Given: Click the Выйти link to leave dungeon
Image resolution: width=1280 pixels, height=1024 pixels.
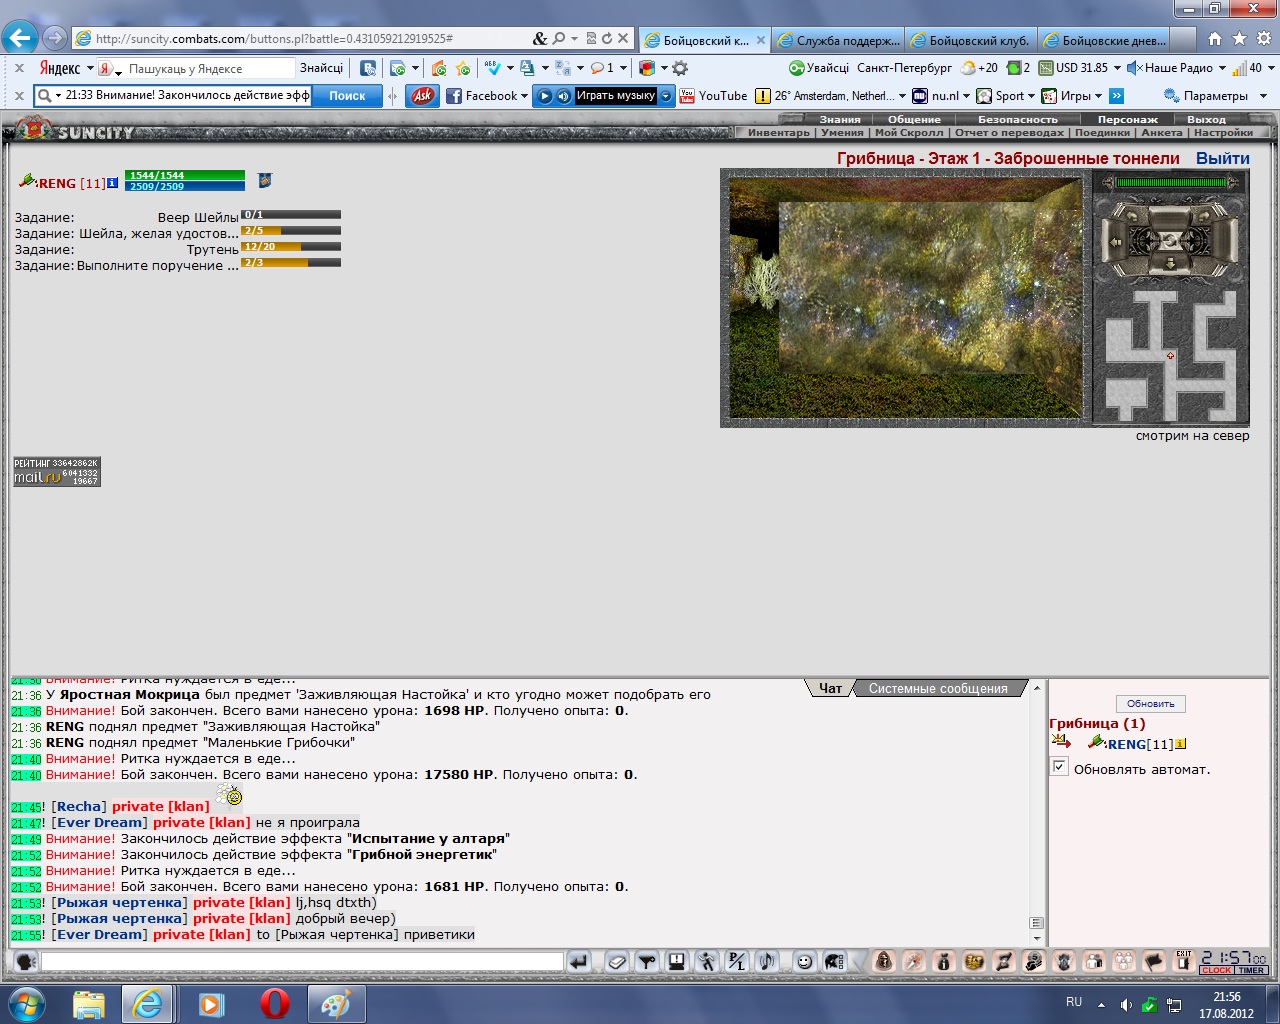Looking at the screenshot, I should click(x=1223, y=158).
